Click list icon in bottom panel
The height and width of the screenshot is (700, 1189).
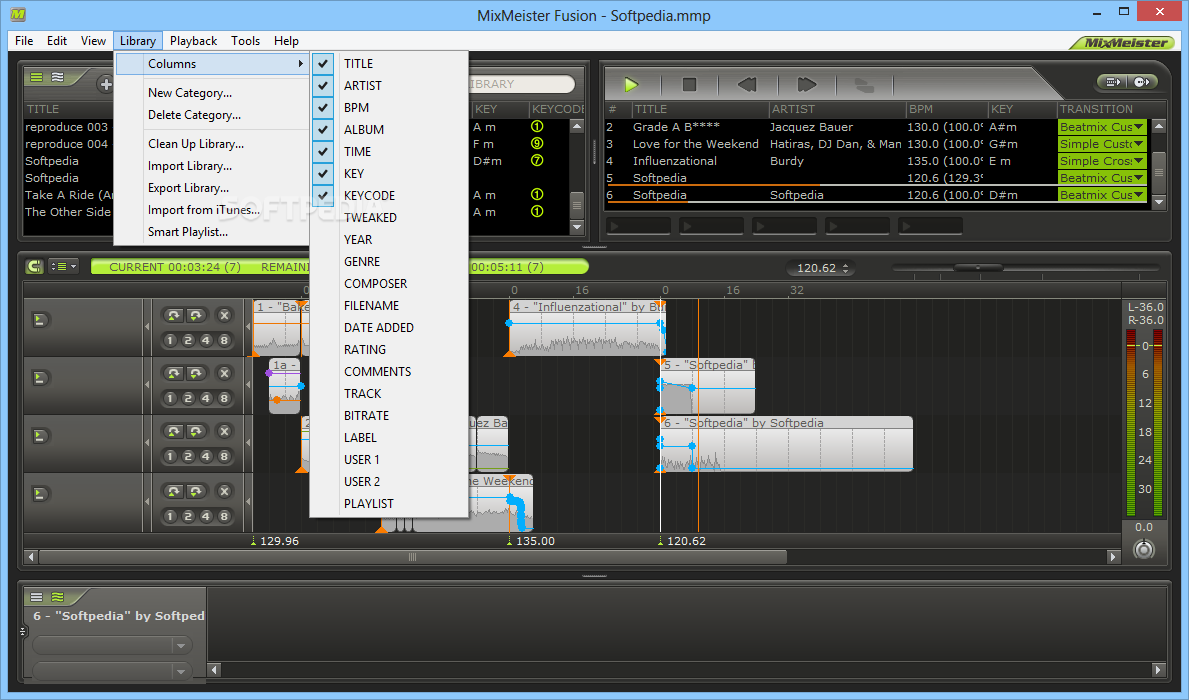tap(36, 597)
